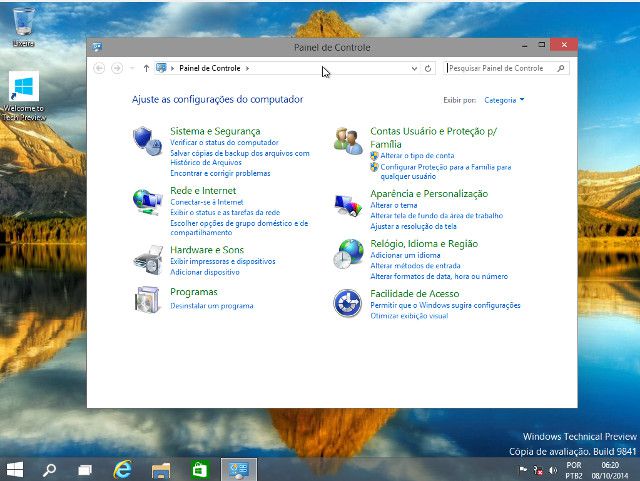Open taskbar Search magnifier
The height and width of the screenshot is (481, 640).
(49, 470)
